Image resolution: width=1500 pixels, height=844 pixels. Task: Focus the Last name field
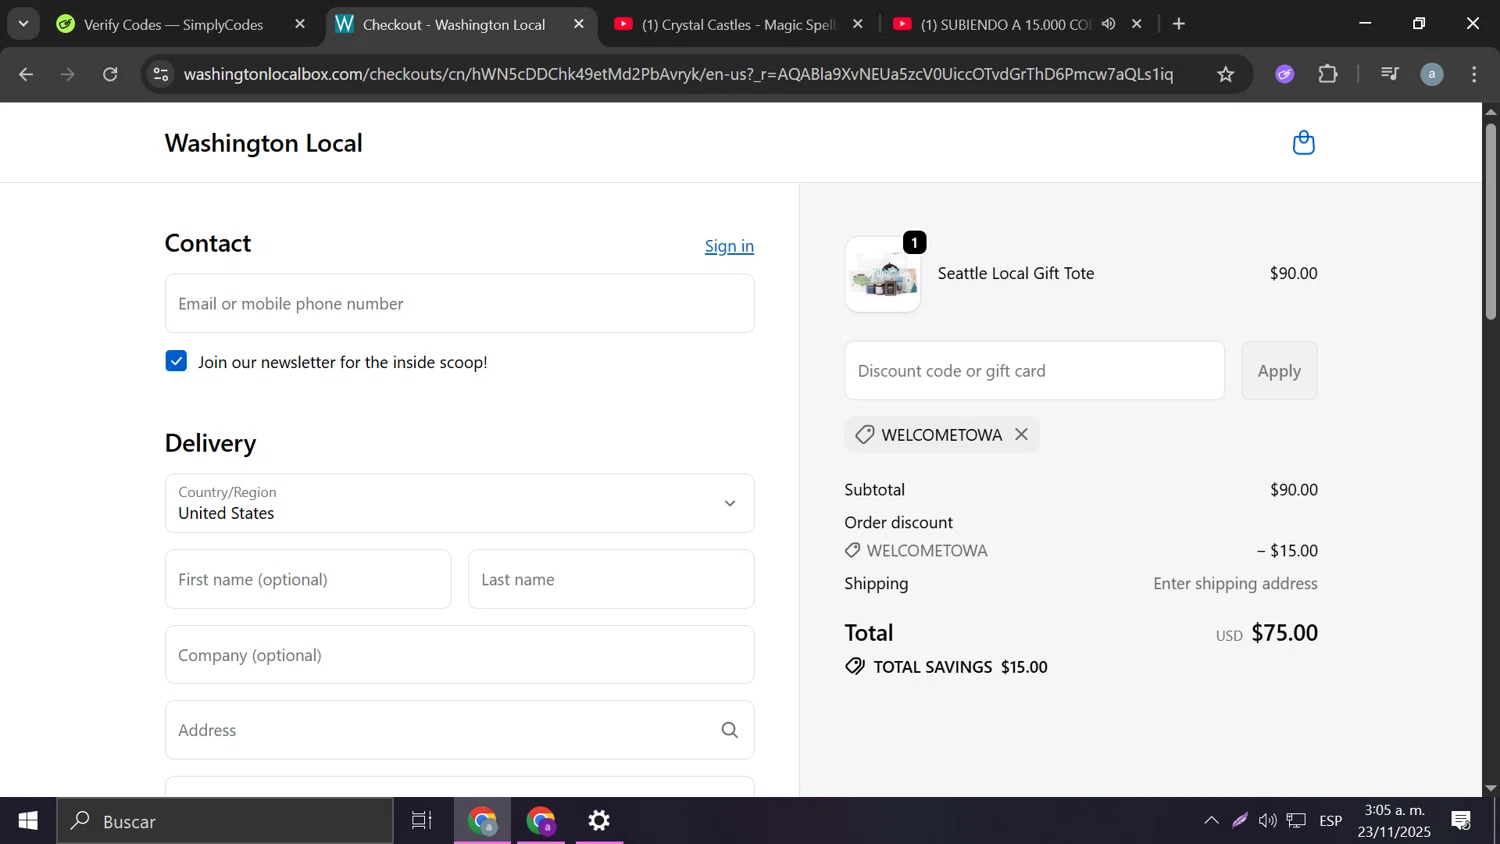[611, 579]
